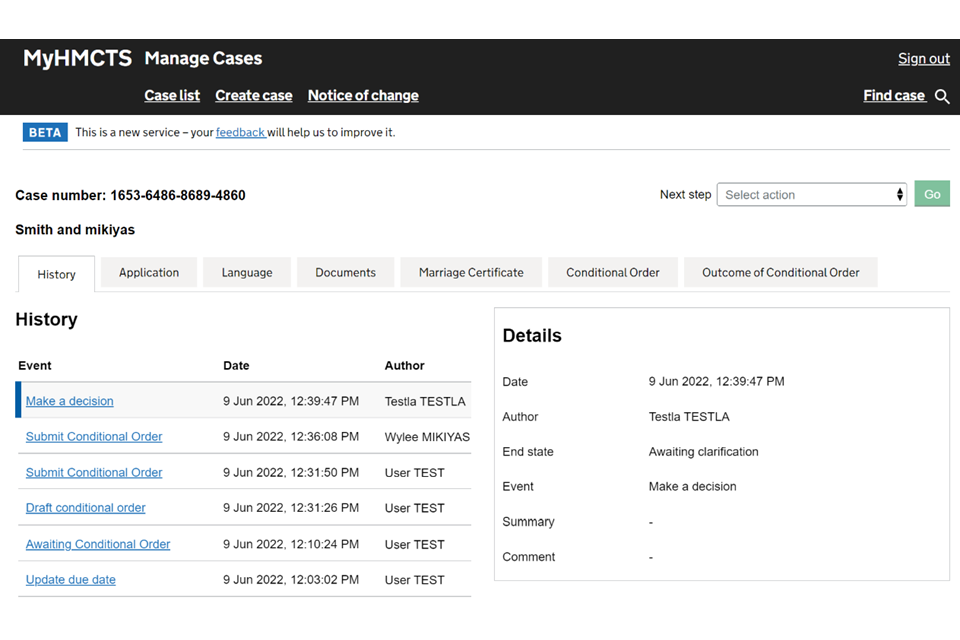Open the Next step select action dropdown

click(x=812, y=195)
